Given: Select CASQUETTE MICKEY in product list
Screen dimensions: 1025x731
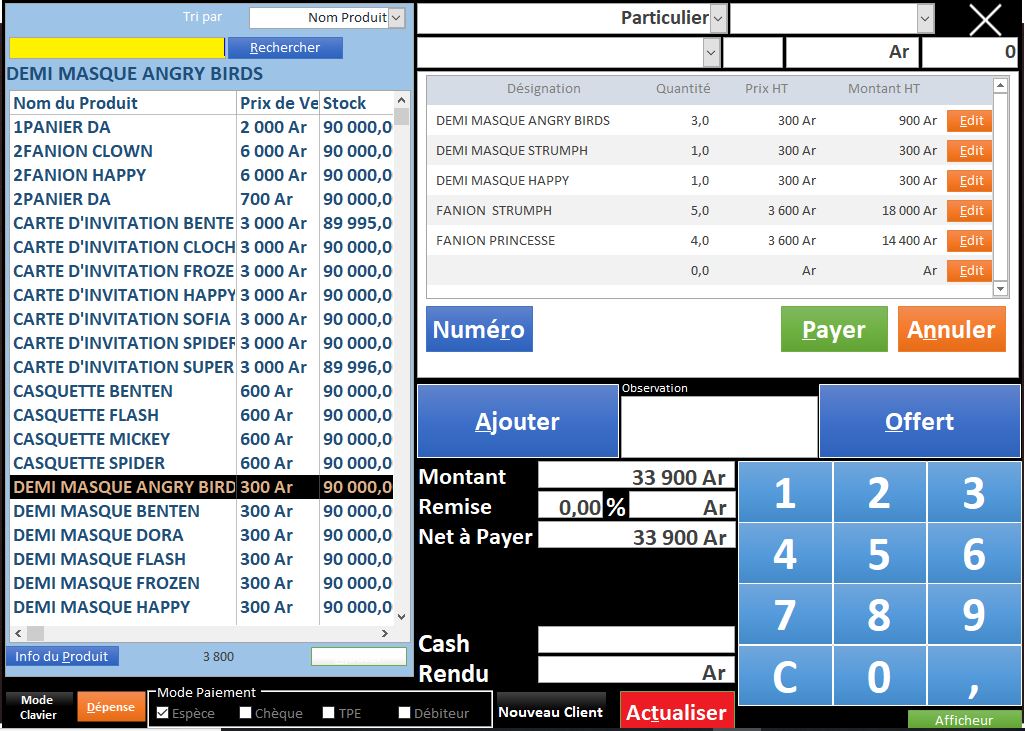Looking at the screenshot, I should tap(92, 439).
